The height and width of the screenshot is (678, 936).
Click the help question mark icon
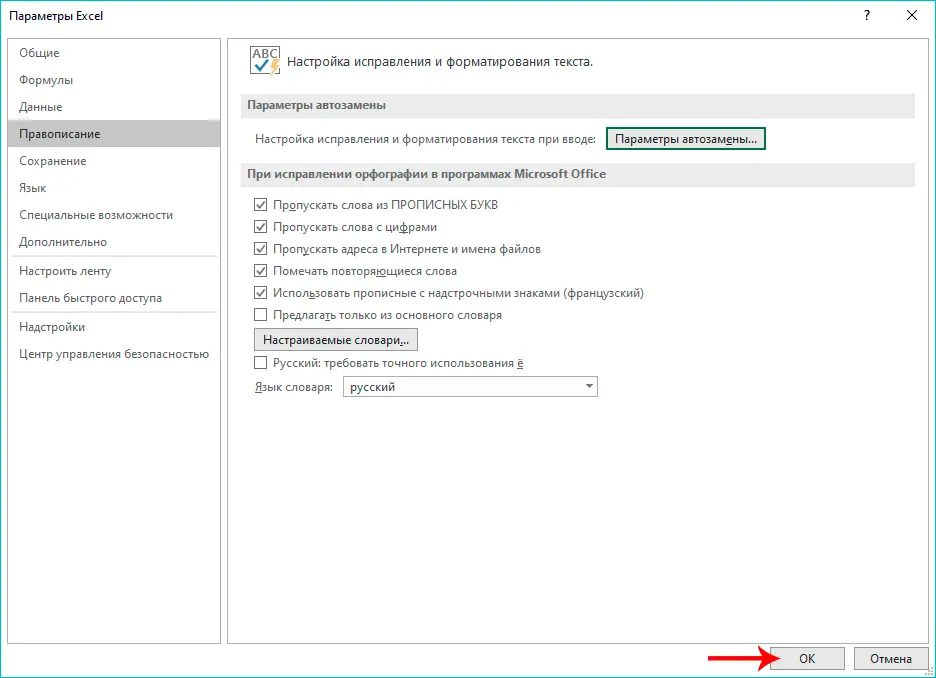click(x=867, y=16)
